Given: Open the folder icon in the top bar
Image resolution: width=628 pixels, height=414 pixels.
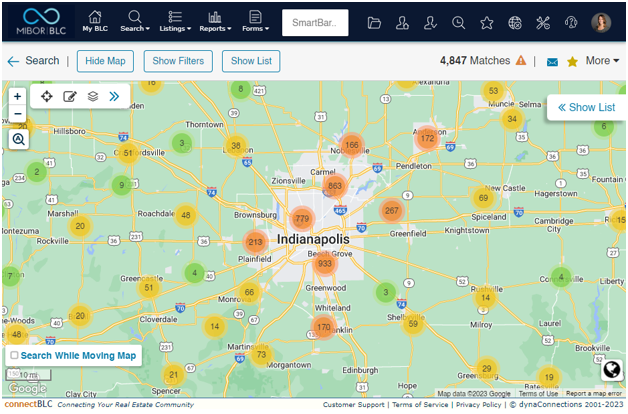Looking at the screenshot, I should coord(374,23).
